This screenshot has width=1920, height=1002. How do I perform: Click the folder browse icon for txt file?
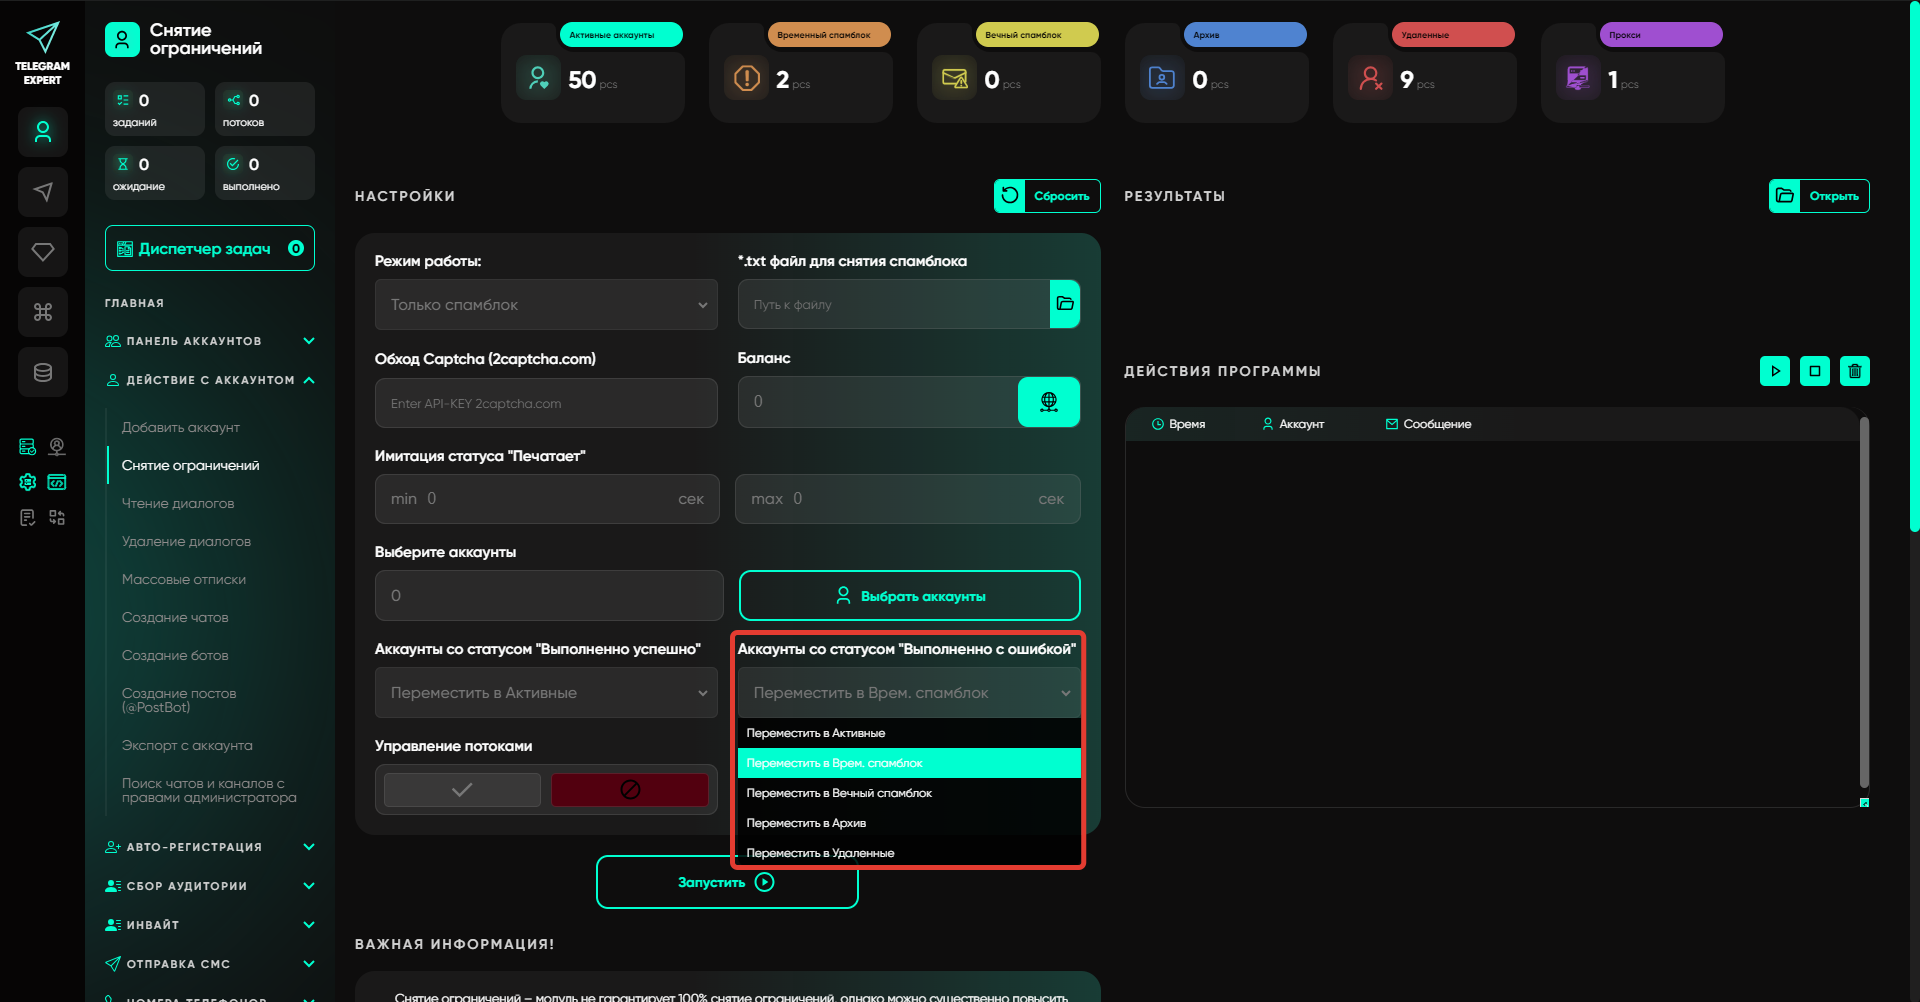(x=1065, y=304)
